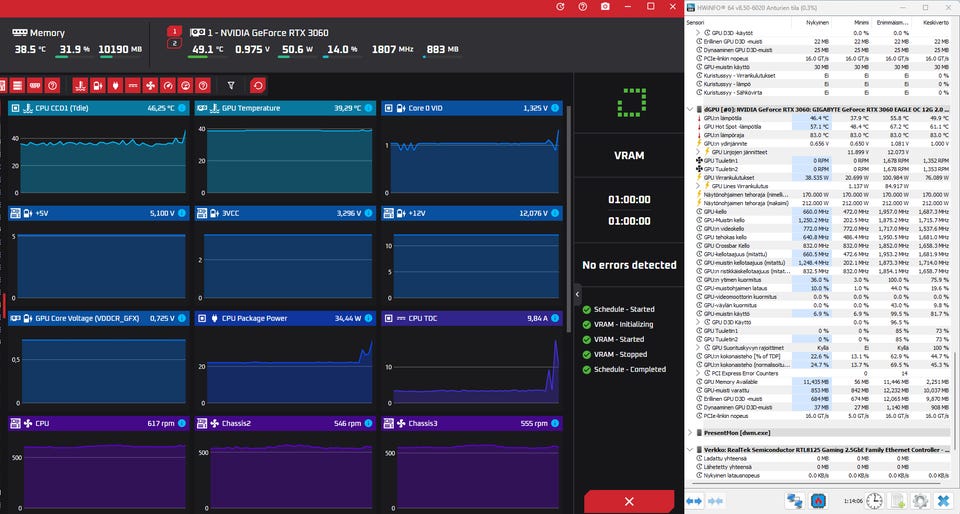The width and height of the screenshot is (960, 514).
Task: Select GPU number 1 red badge
Action: click(x=174, y=31)
